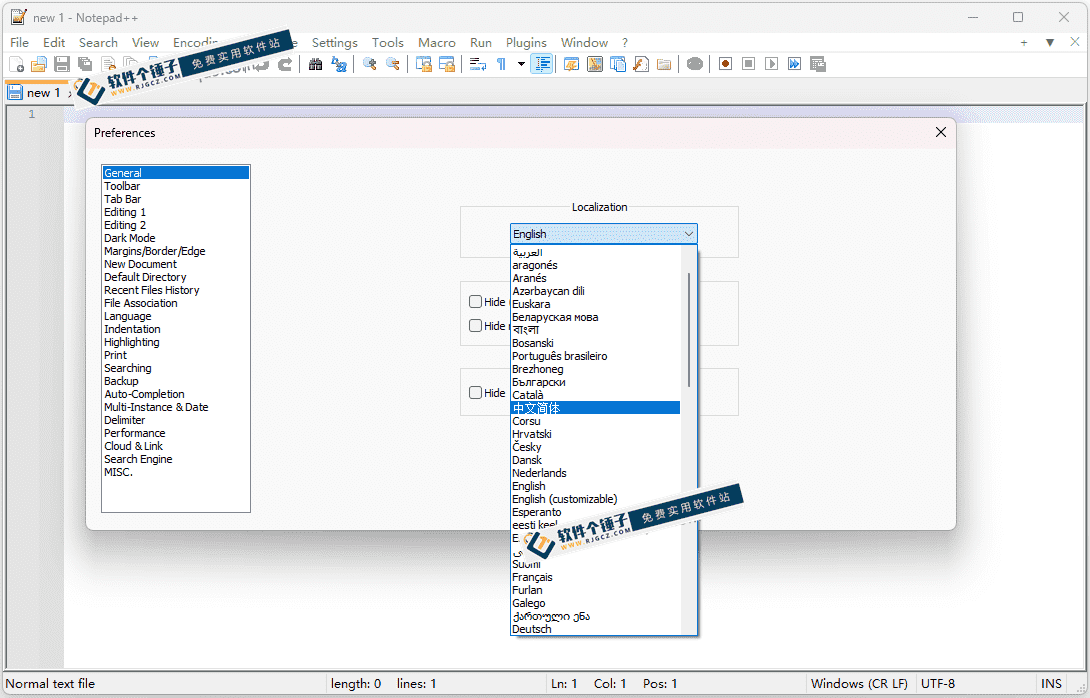The width and height of the screenshot is (1090, 698).
Task: Toggle the Monitoring (tail -f) eye icon
Action: click(x=694, y=65)
